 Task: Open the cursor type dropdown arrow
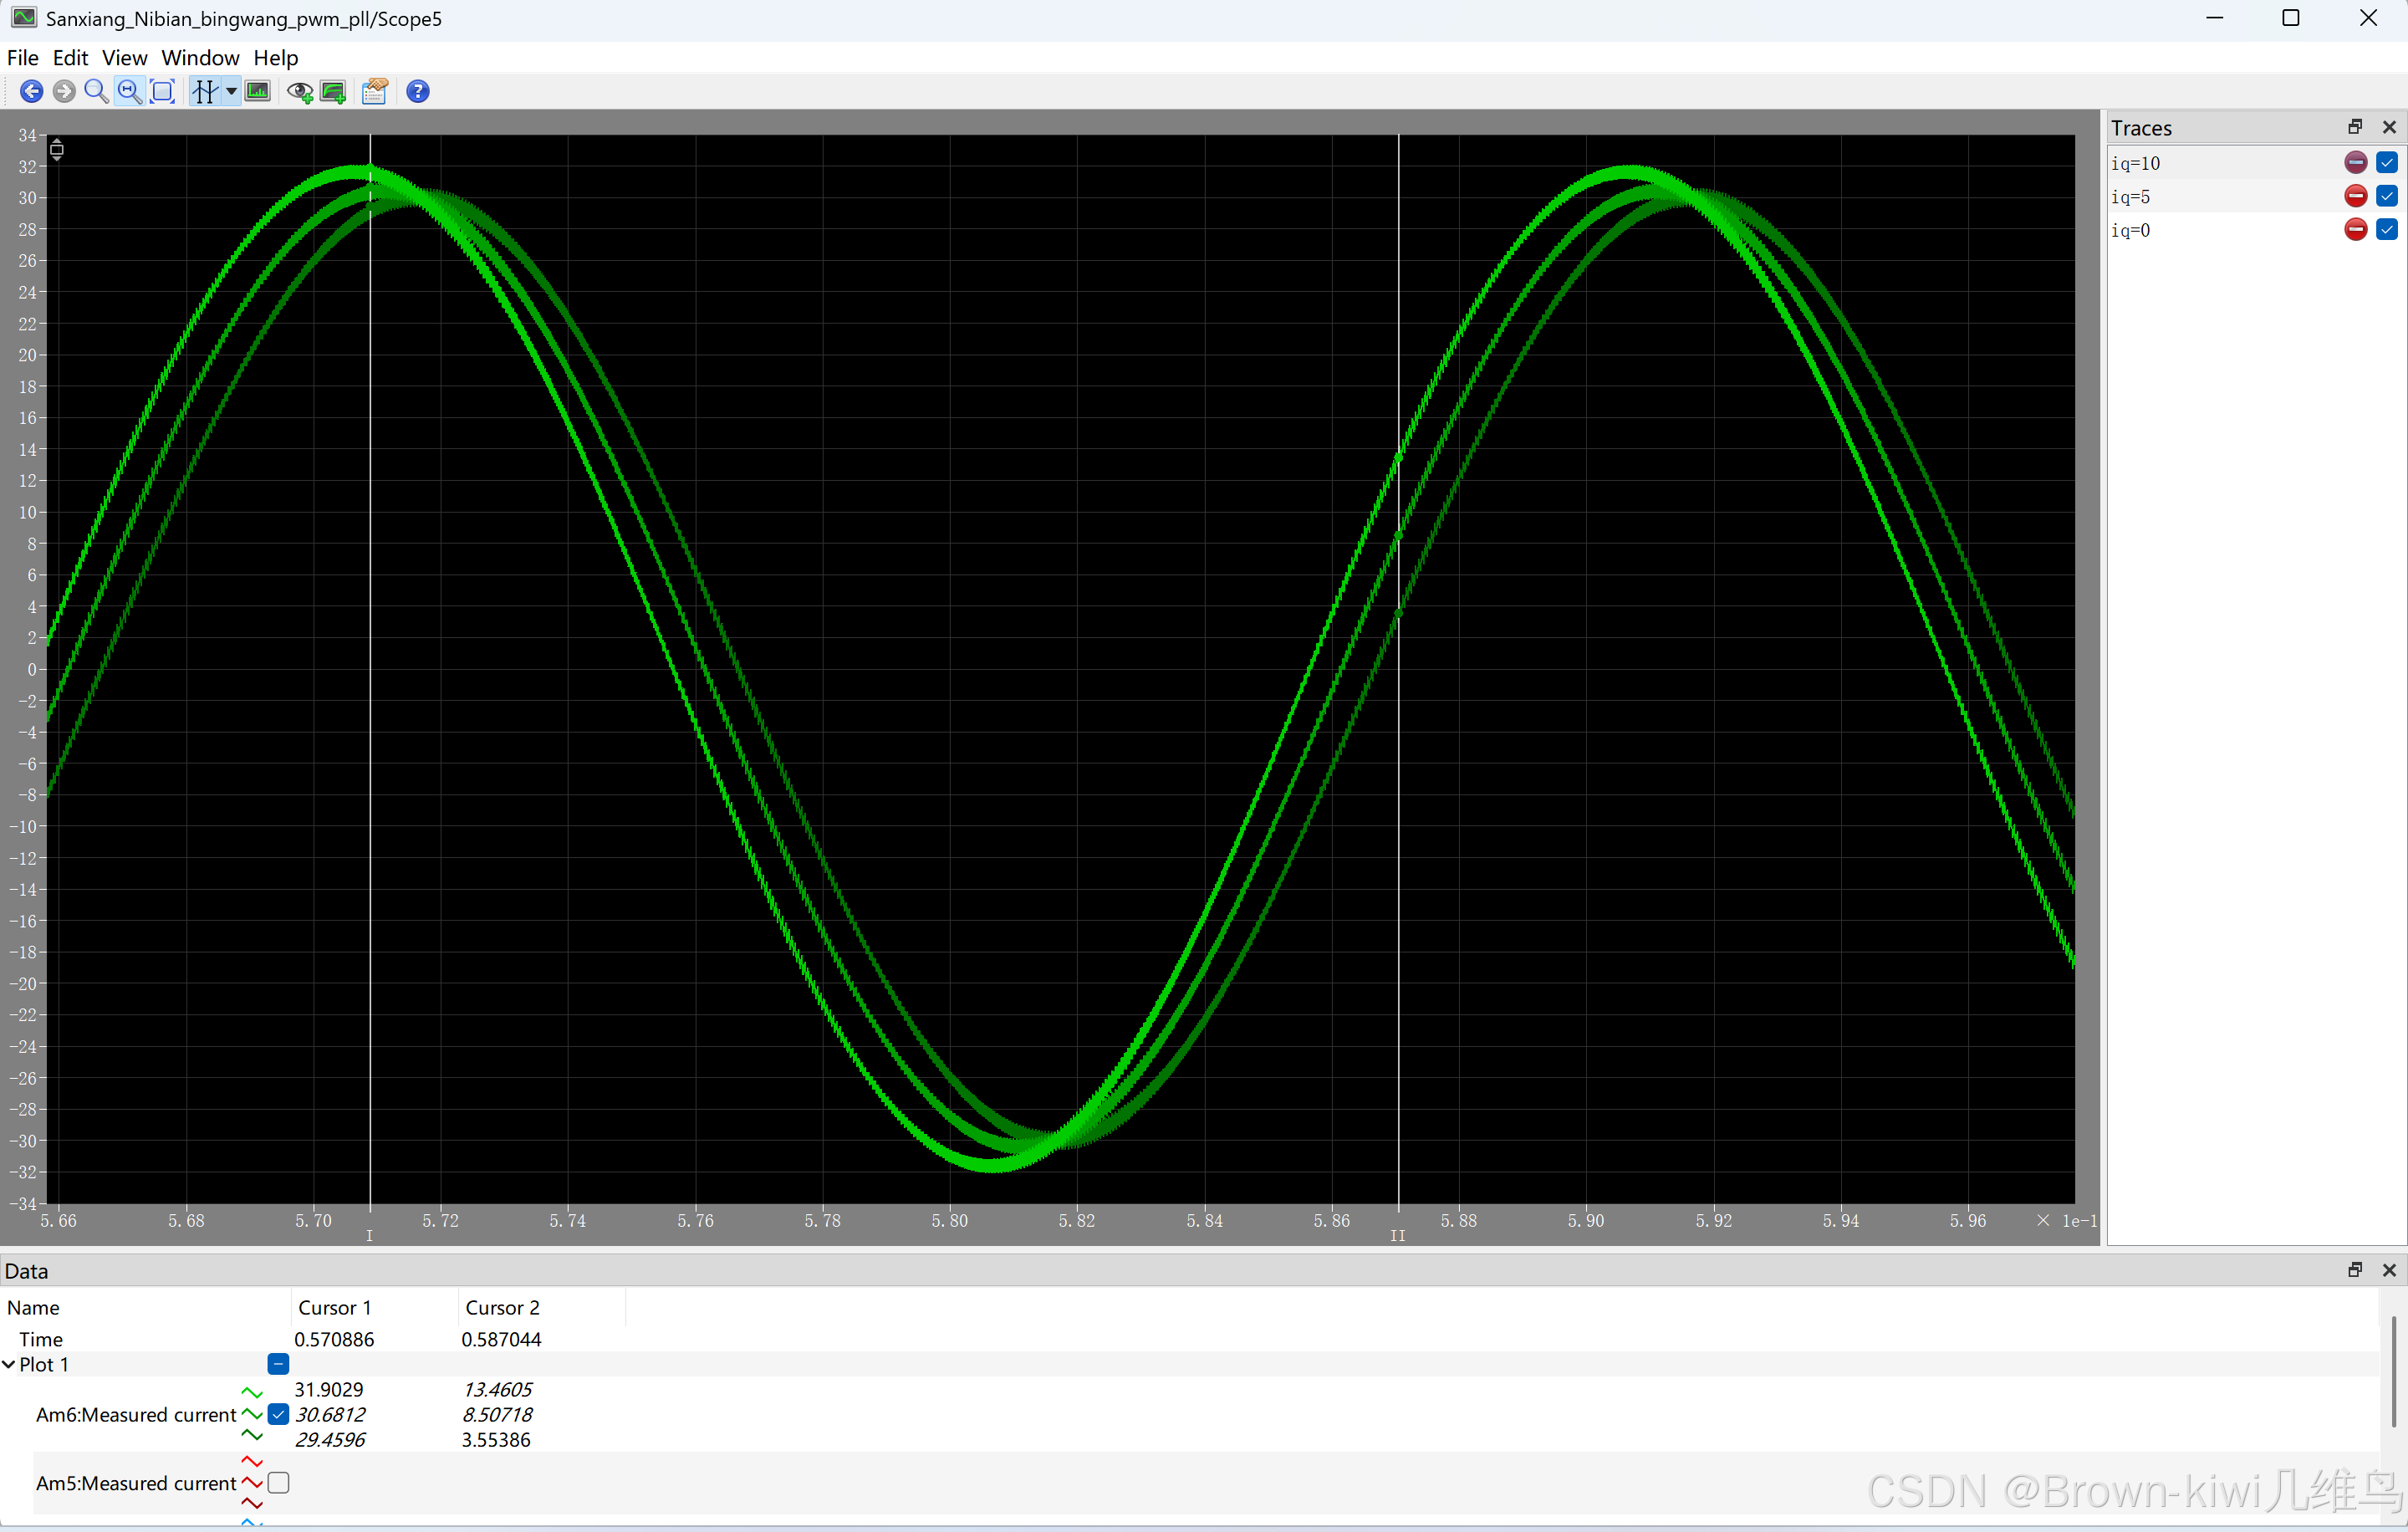click(x=231, y=92)
